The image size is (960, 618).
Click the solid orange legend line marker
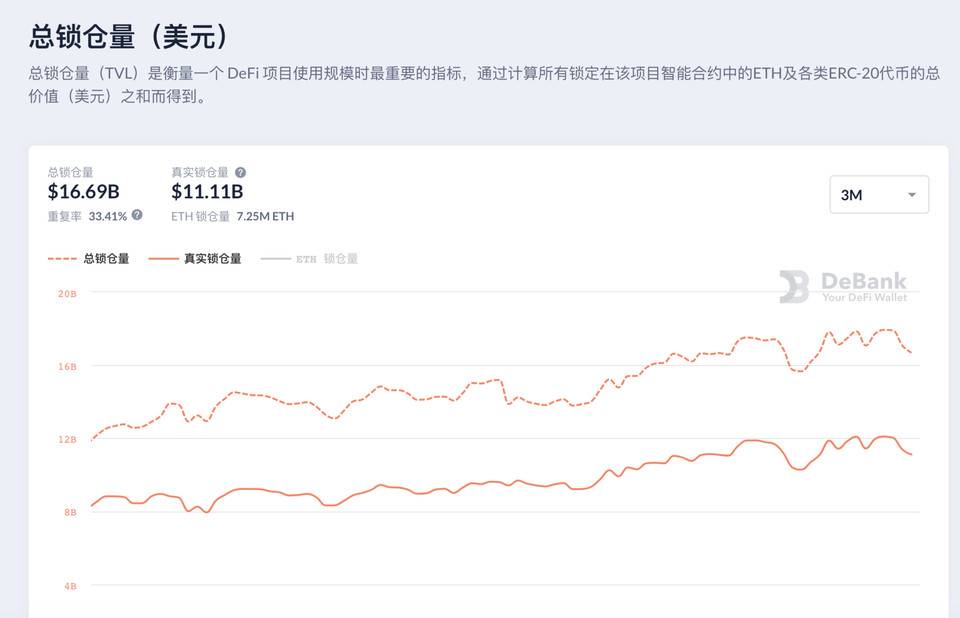pos(164,258)
